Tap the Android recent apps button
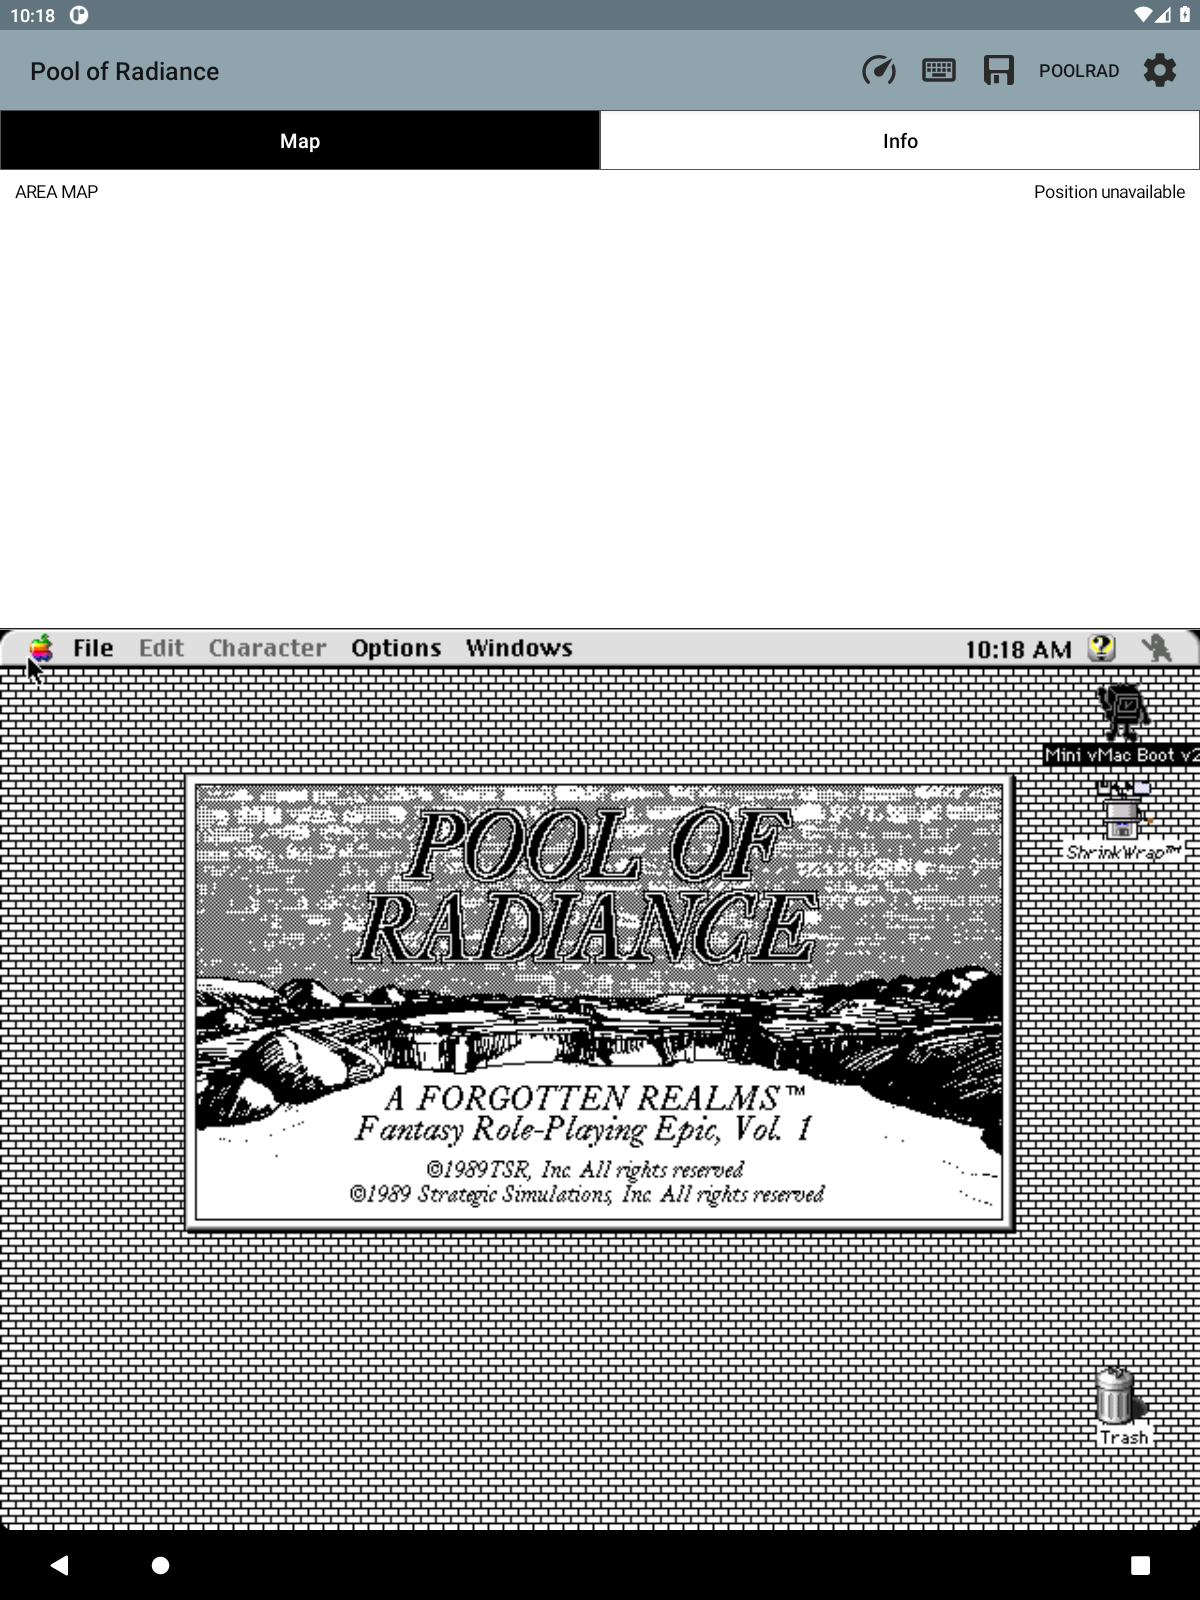Image resolution: width=1200 pixels, height=1600 pixels. [1140, 1566]
